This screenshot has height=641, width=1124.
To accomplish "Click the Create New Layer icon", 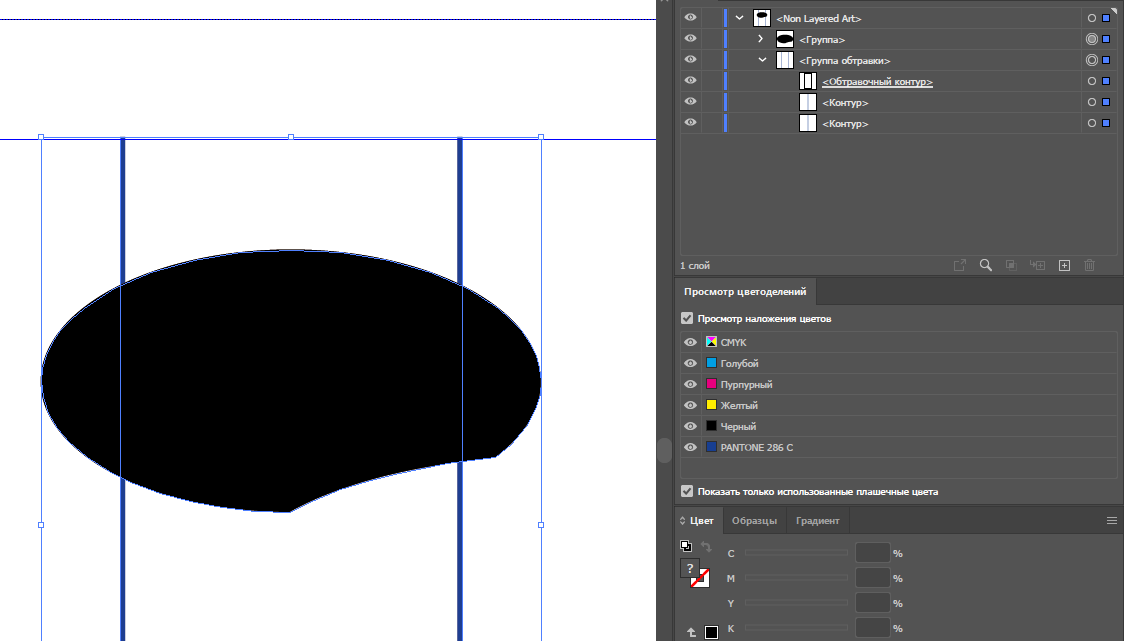I will pos(1064,265).
